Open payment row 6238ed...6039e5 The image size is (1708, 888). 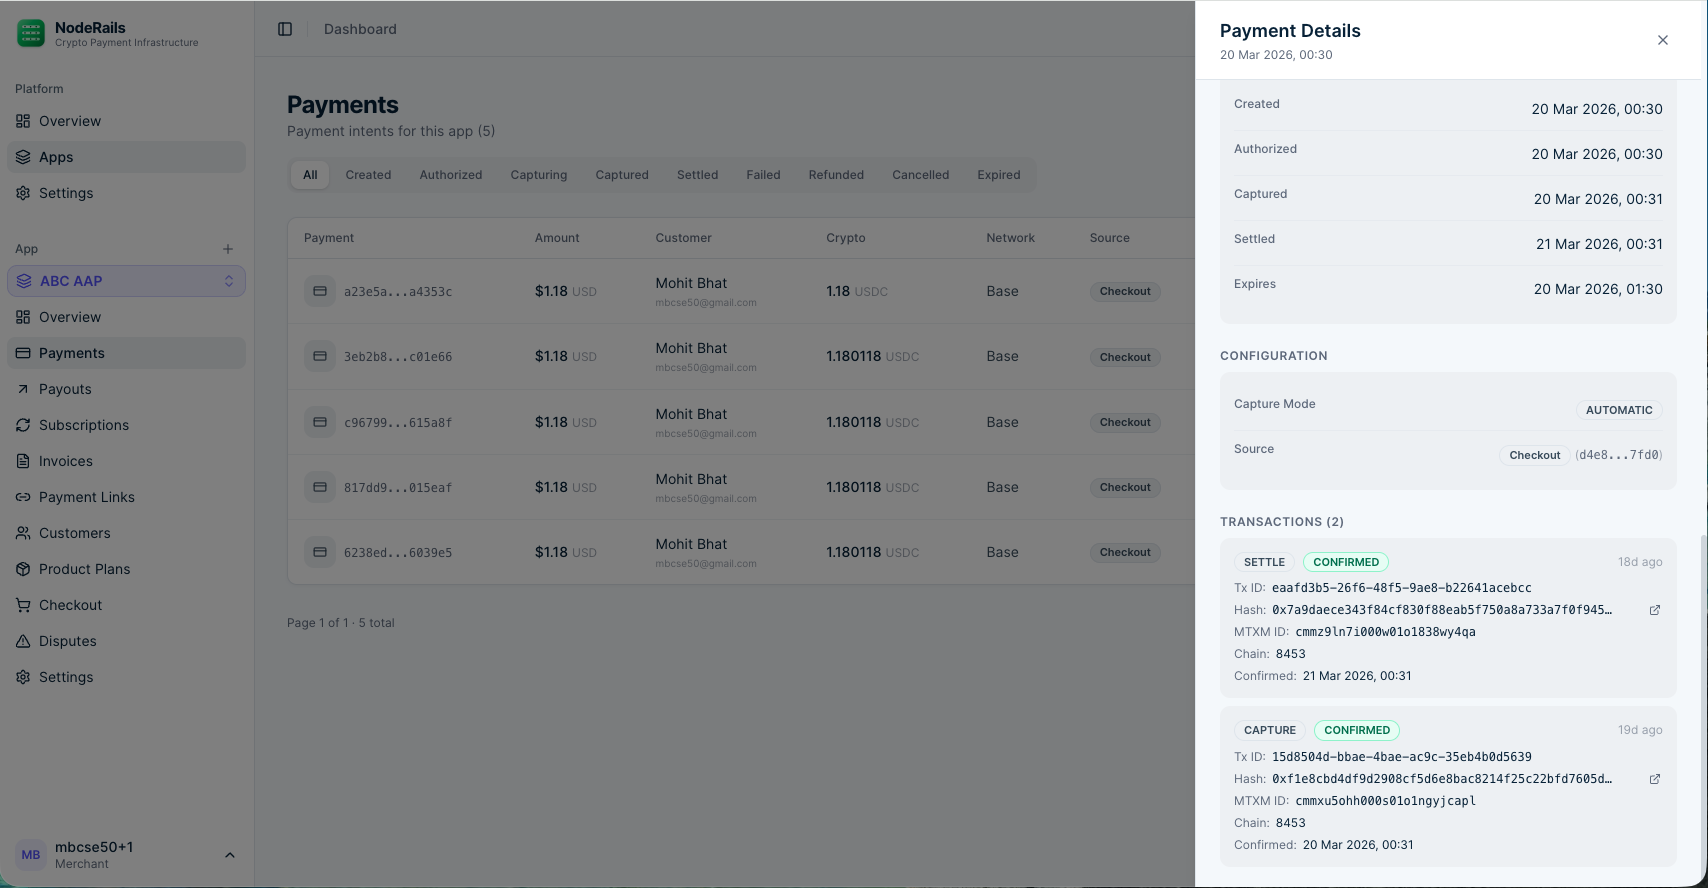pyautogui.click(x=398, y=552)
